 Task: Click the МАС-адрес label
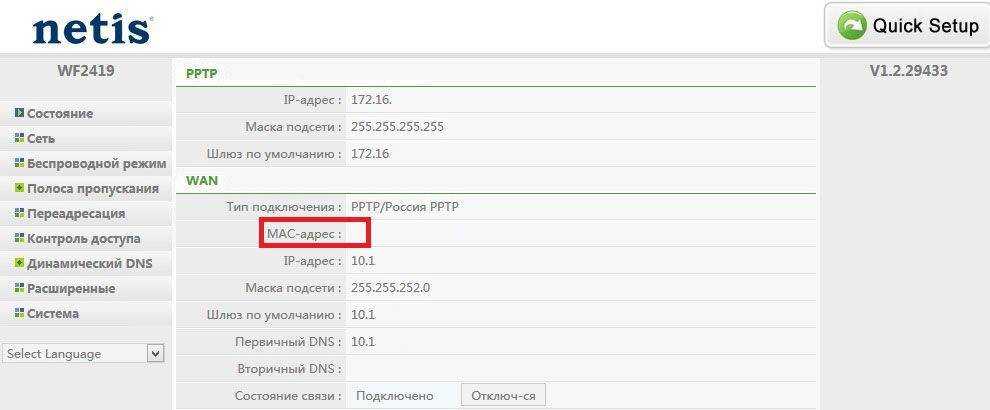click(x=304, y=234)
